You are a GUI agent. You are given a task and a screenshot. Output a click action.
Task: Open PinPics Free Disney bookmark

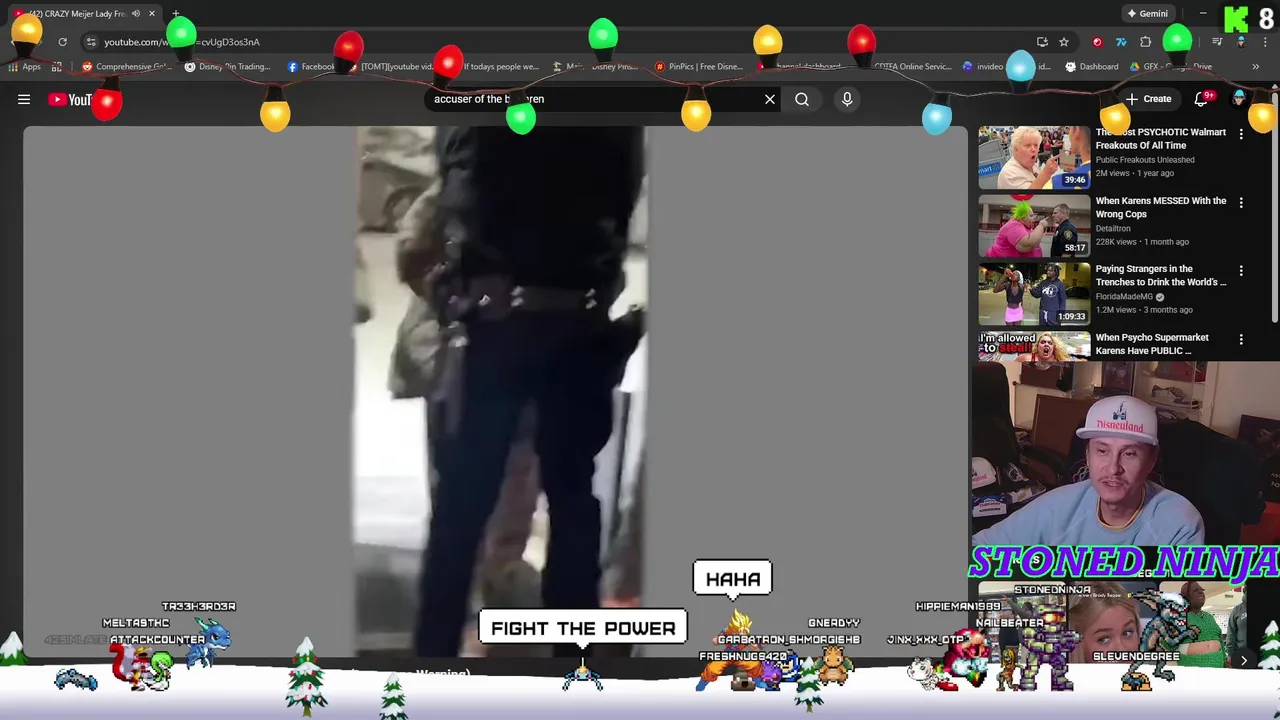pos(698,67)
